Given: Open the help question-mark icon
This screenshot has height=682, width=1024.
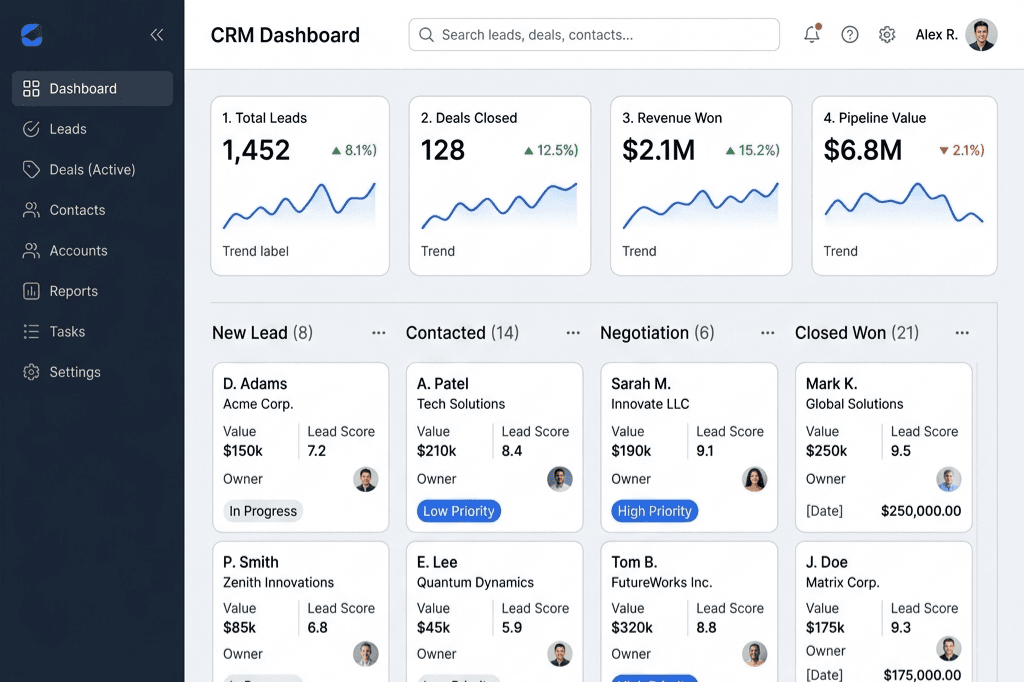Looking at the screenshot, I should (x=849, y=34).
